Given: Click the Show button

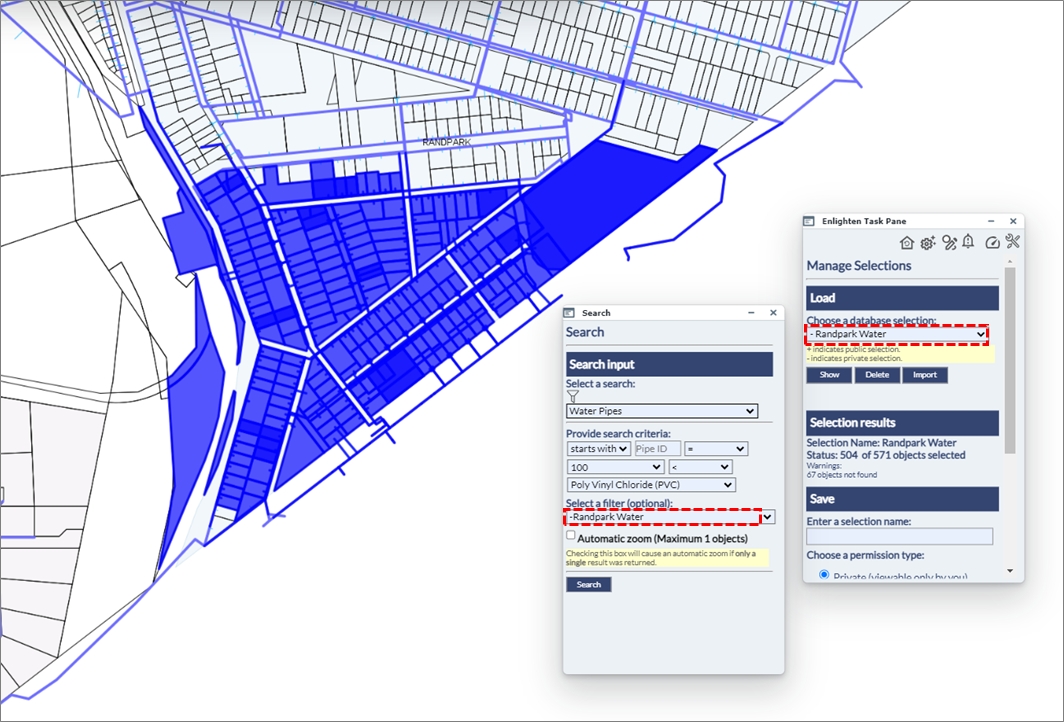Looking at the screenshot, I should [x=829, y=375].
